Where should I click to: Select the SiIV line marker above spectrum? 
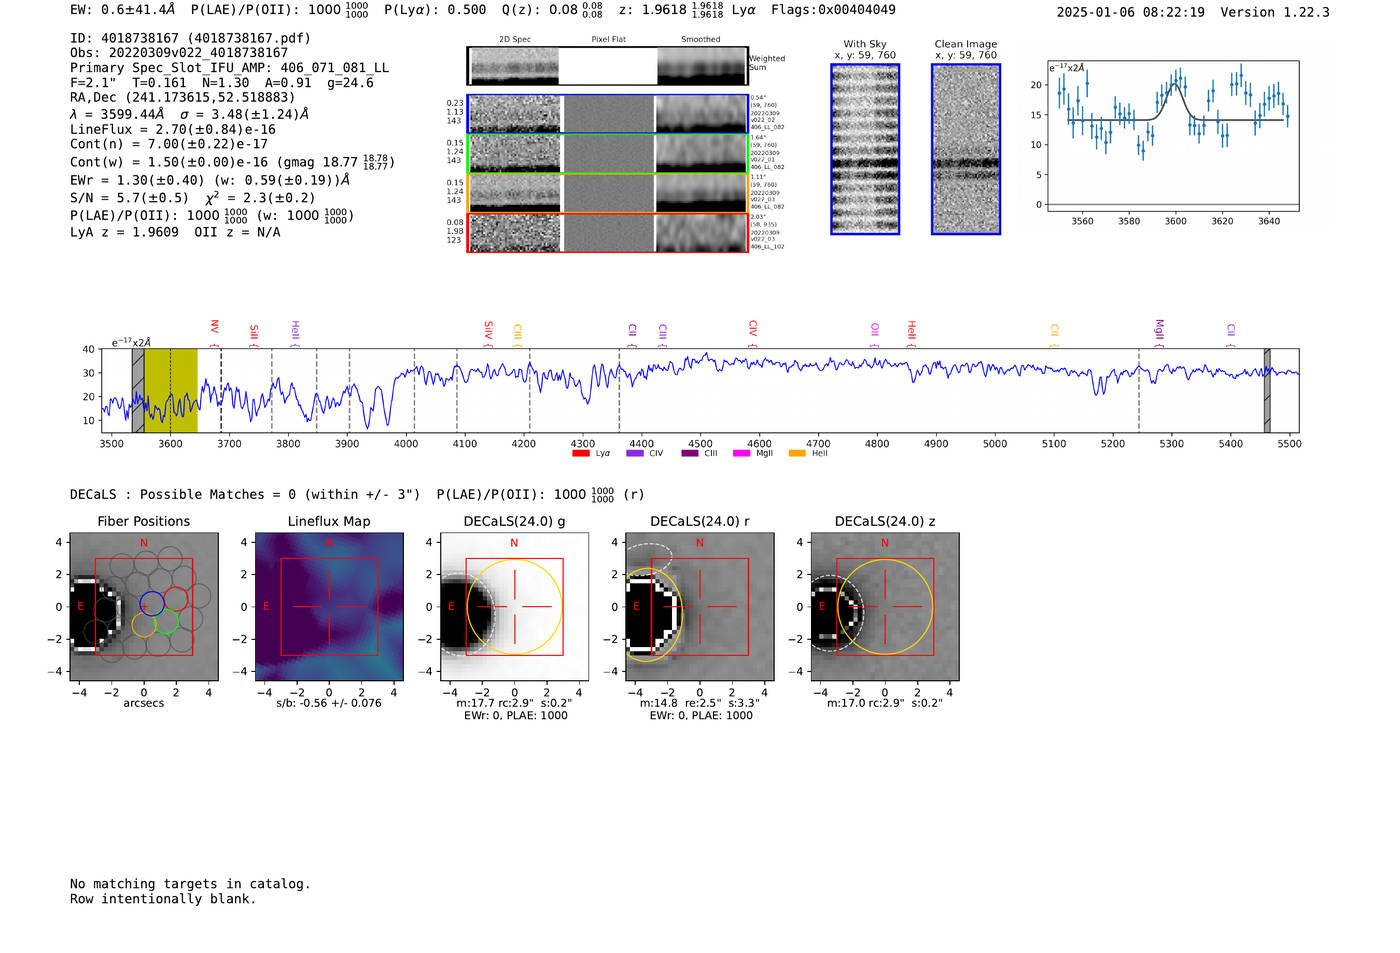(488, 331)
